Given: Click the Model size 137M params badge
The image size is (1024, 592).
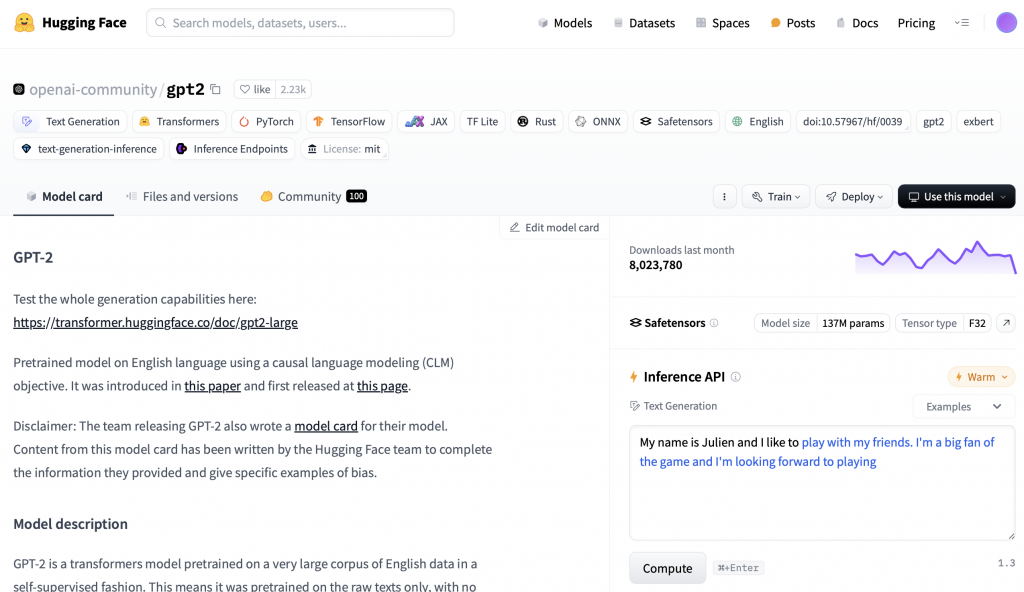Looking at the screenshot, I should tap(822, 323).
